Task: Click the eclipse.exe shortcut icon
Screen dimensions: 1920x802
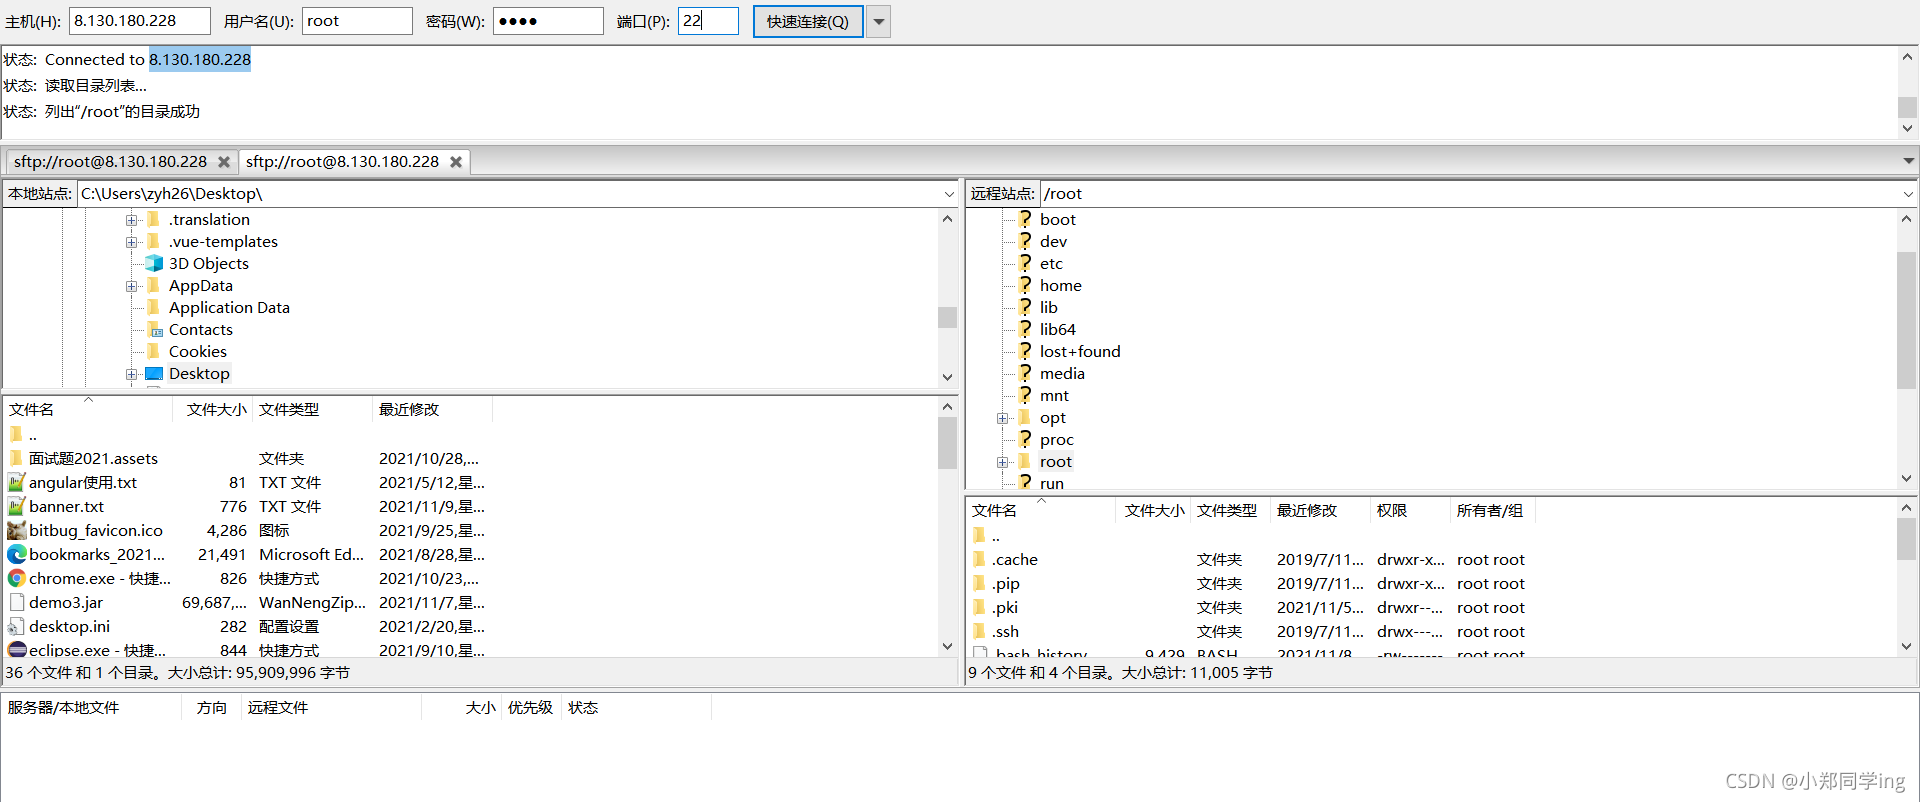Action: (17, 650)
